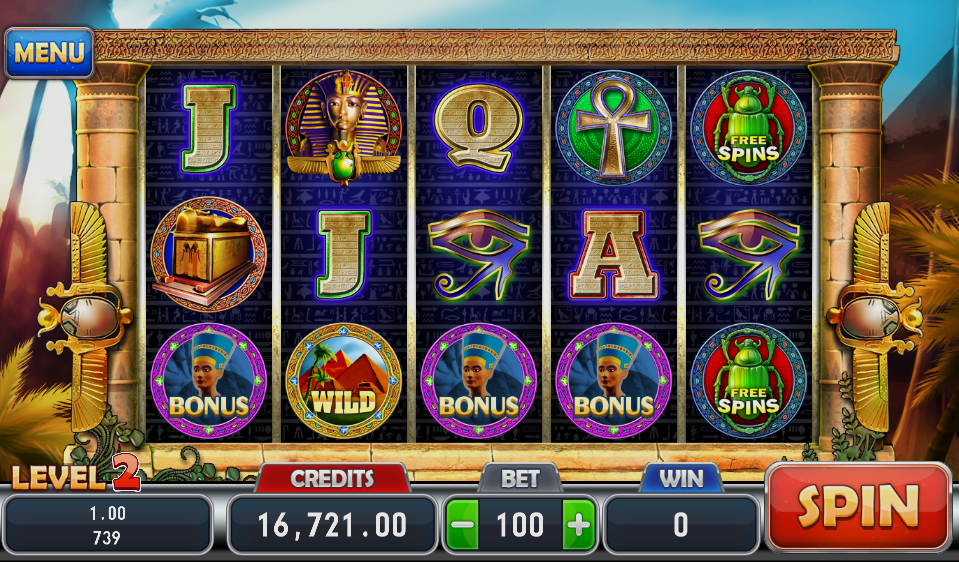Image resolution: width=959 pixels, height=562 pixels.
Task: Decrease the bet with the minus button
Action: 462,525
